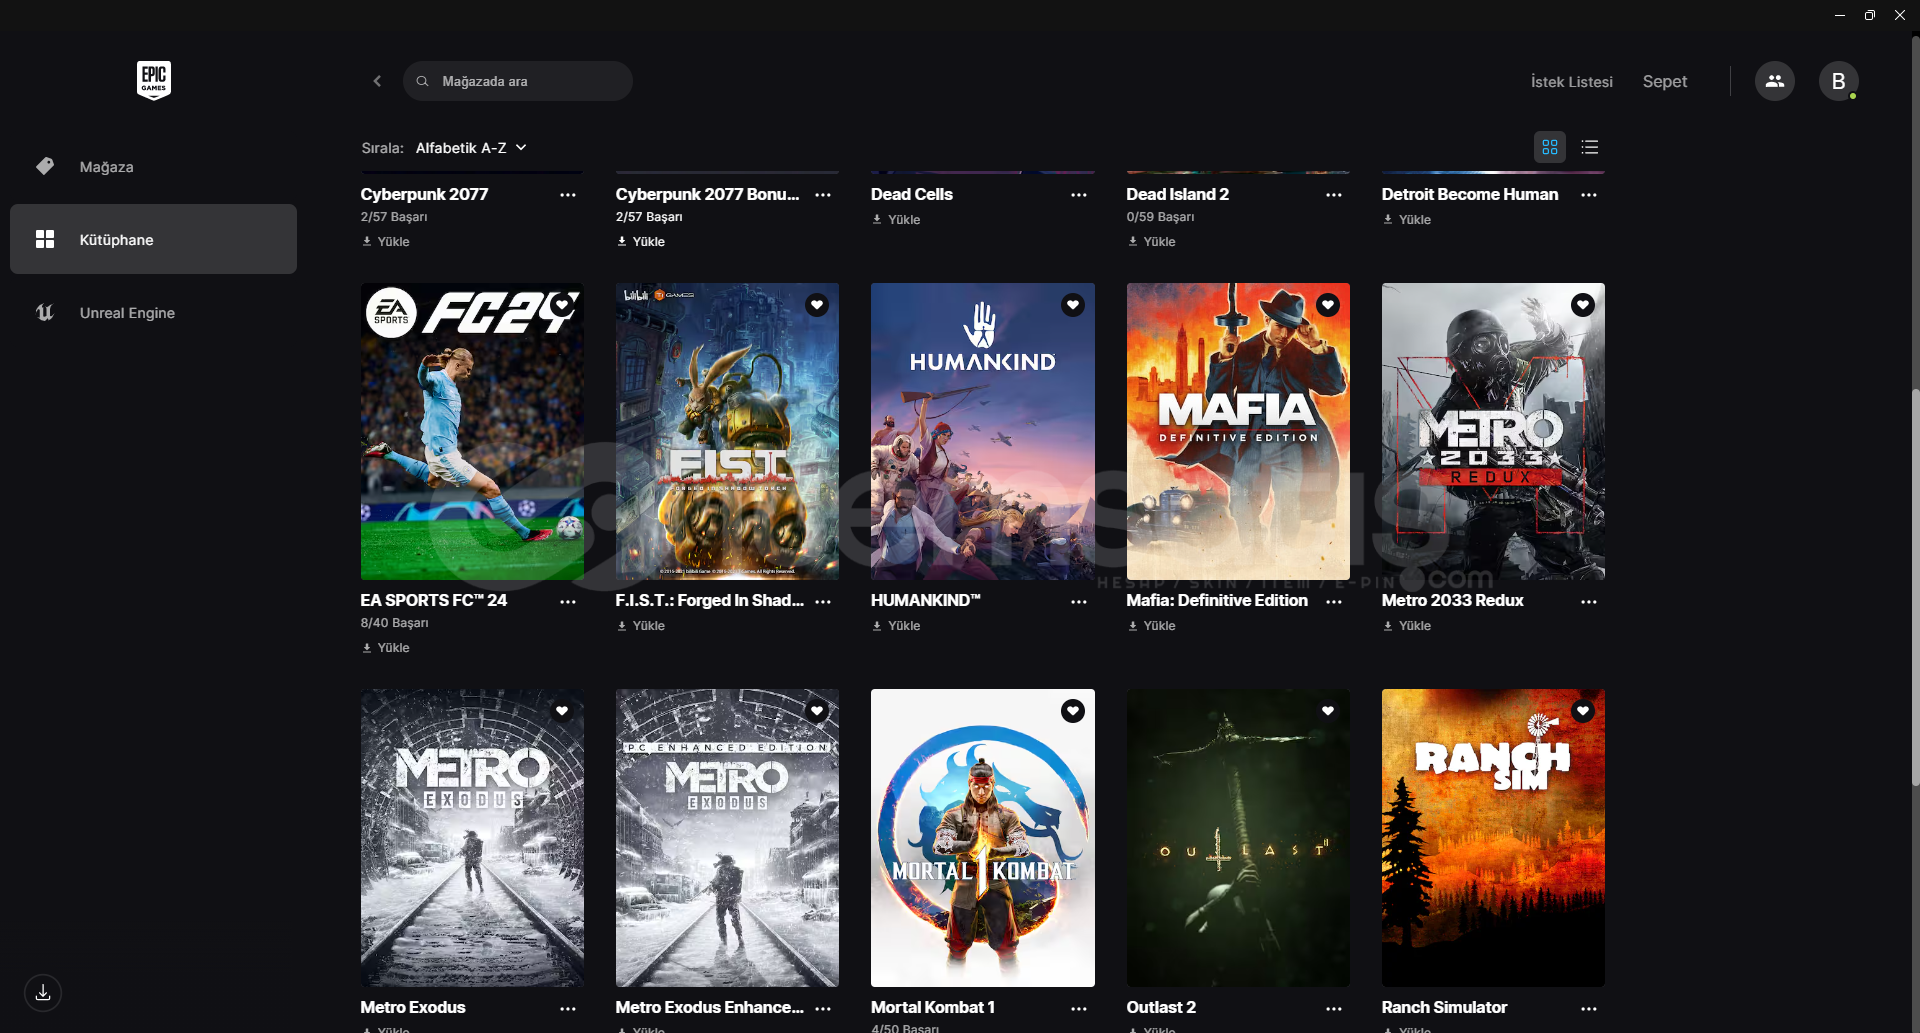Click the Epic Games logo
Viewport: 1920px width, 1033px height.
click(154, 80)
